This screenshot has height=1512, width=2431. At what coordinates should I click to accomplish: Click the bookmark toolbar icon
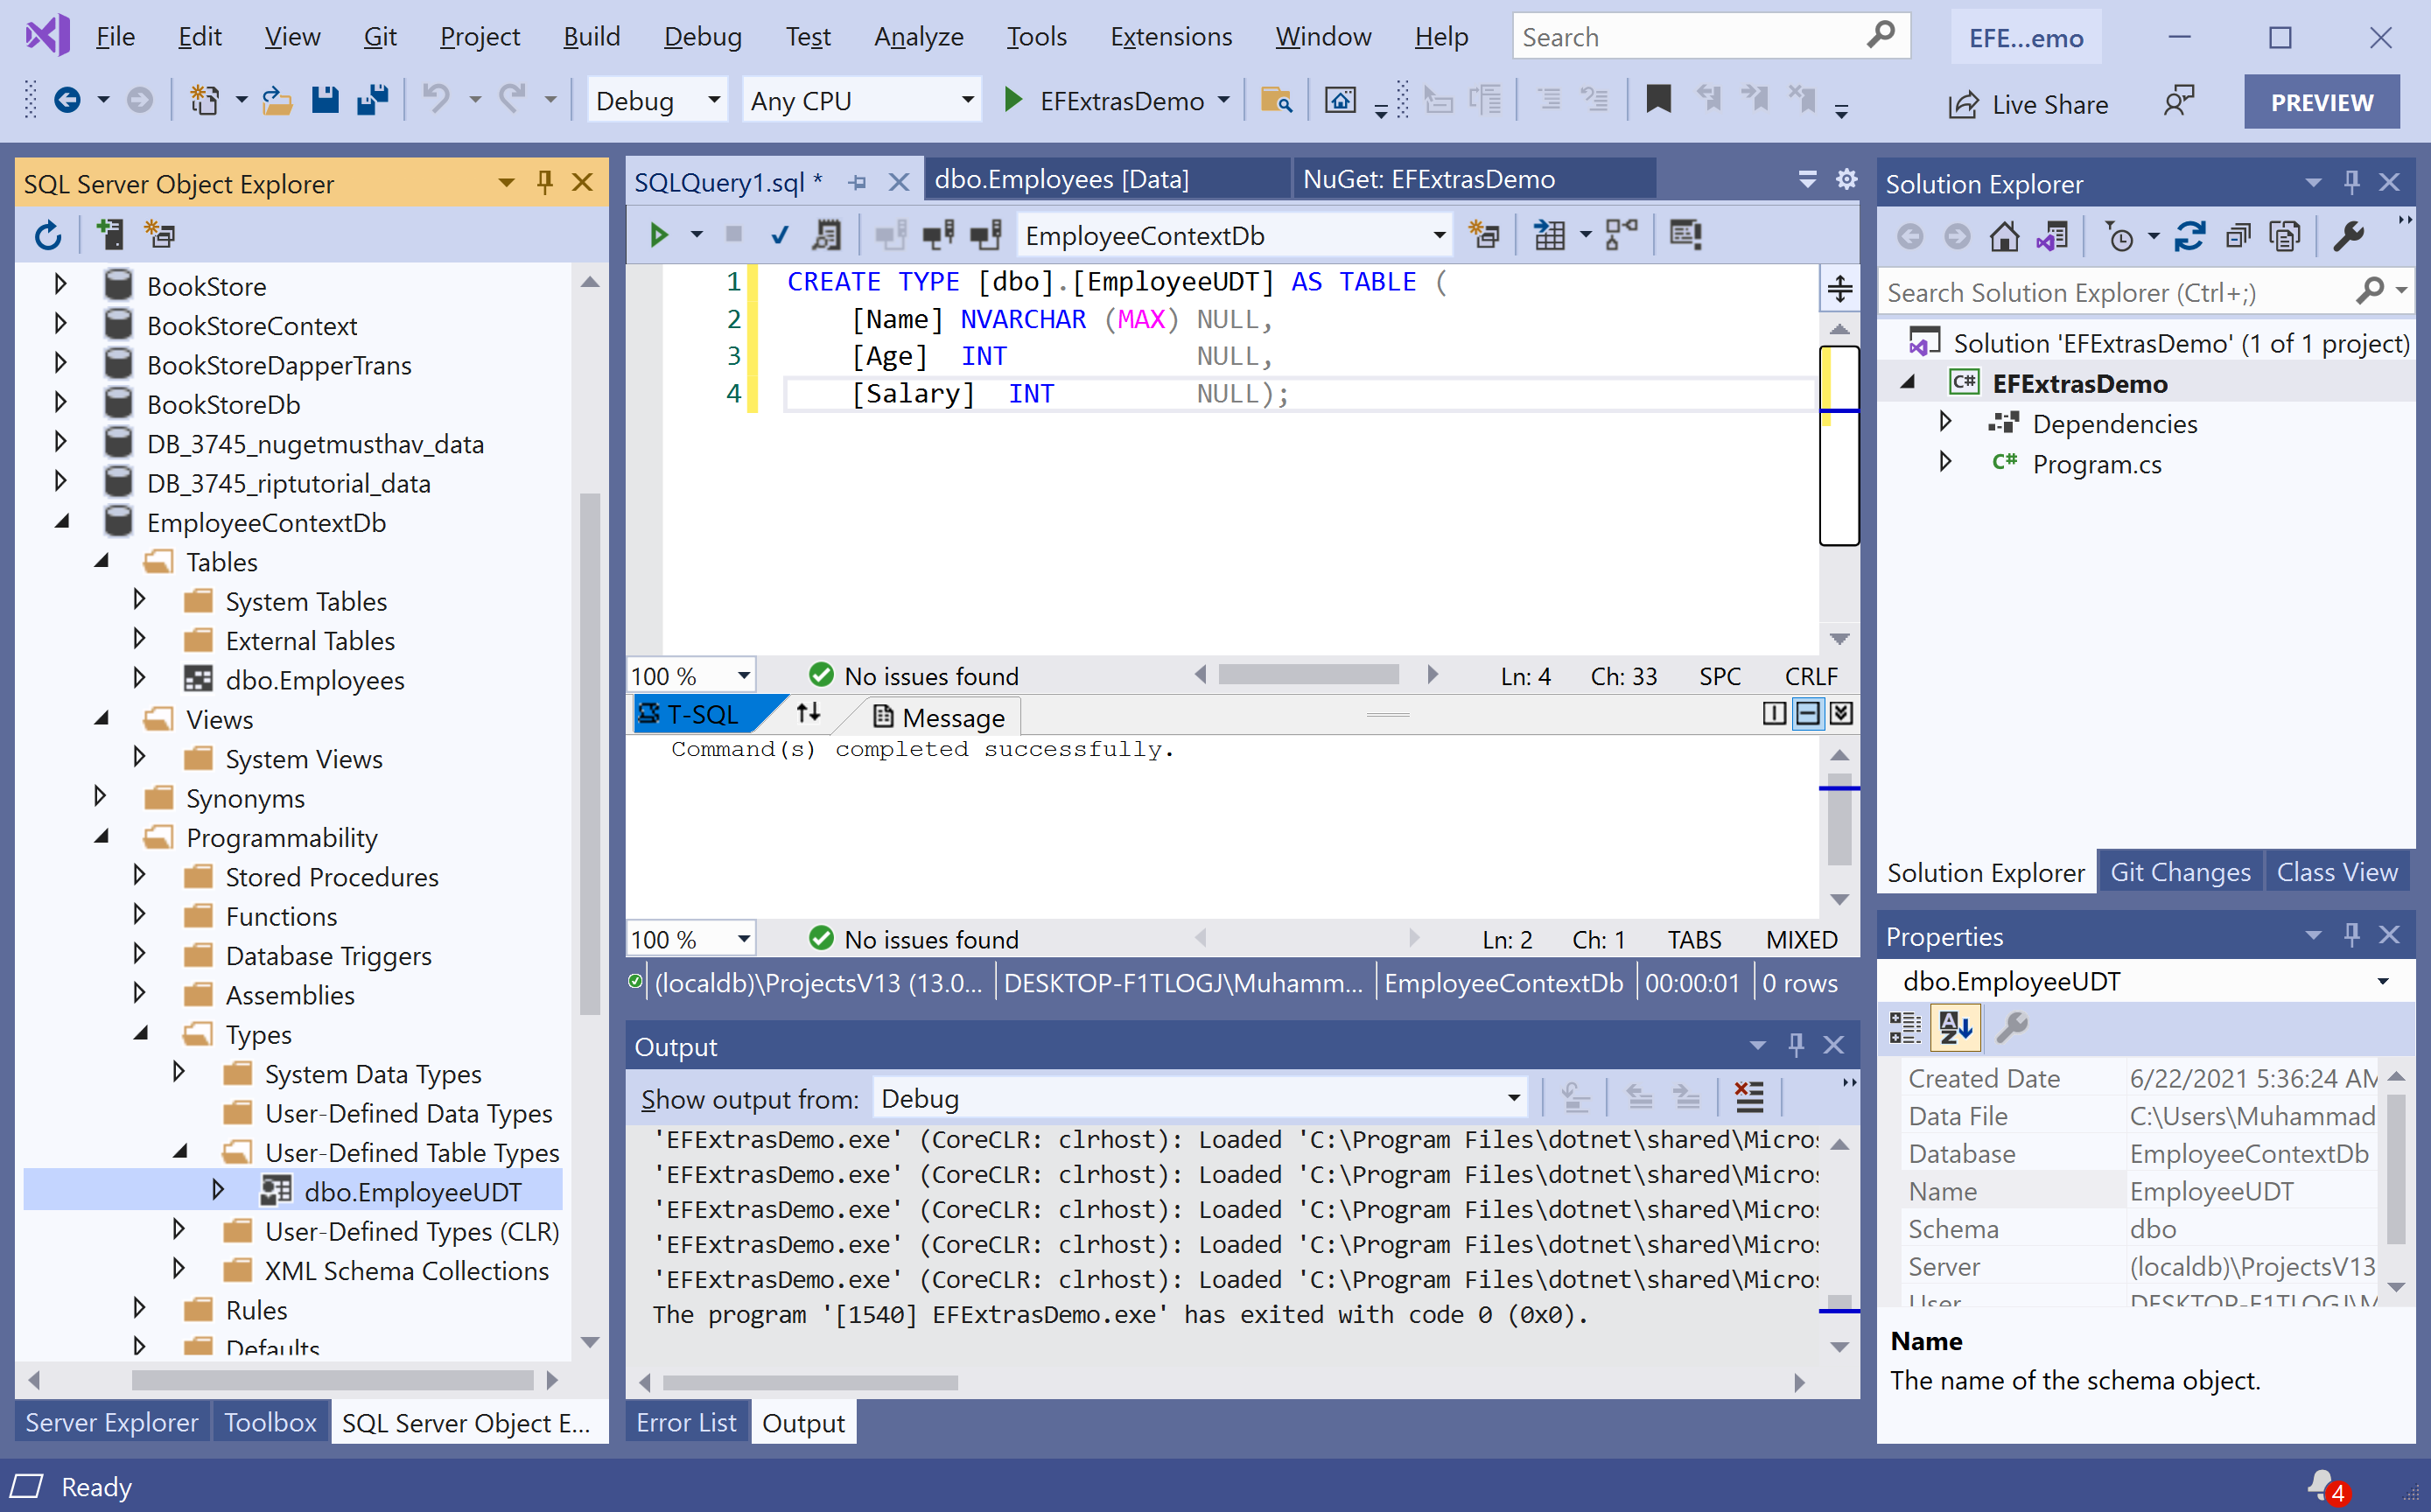1658,100
